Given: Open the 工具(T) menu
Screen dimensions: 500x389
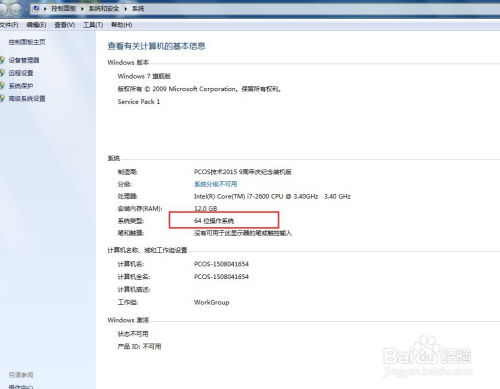Looking at the screenshot, I should click(x=93, y=25).
